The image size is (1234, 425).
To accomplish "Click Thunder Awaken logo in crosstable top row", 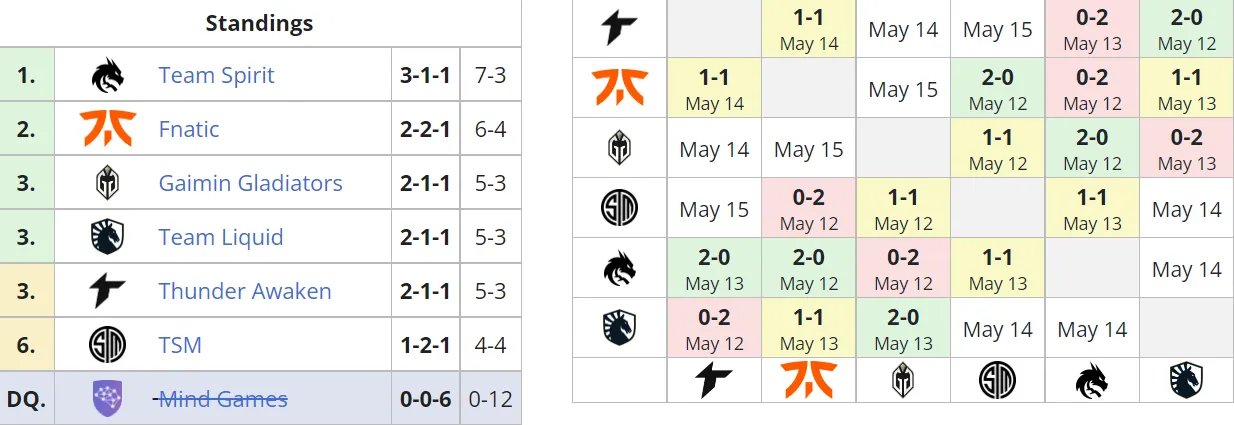I will pos(619,28).
